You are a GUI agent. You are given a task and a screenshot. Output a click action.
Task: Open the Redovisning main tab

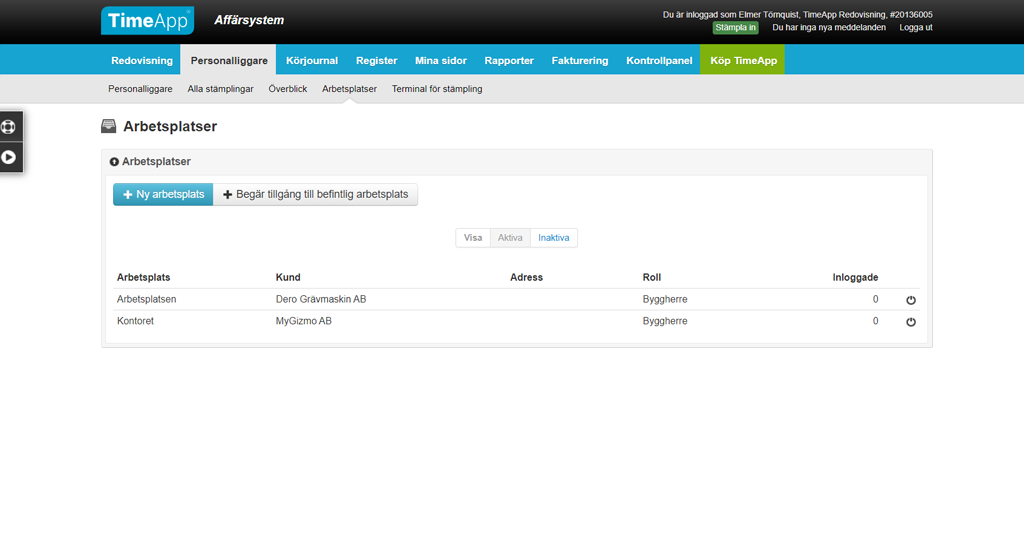(142, 60)
